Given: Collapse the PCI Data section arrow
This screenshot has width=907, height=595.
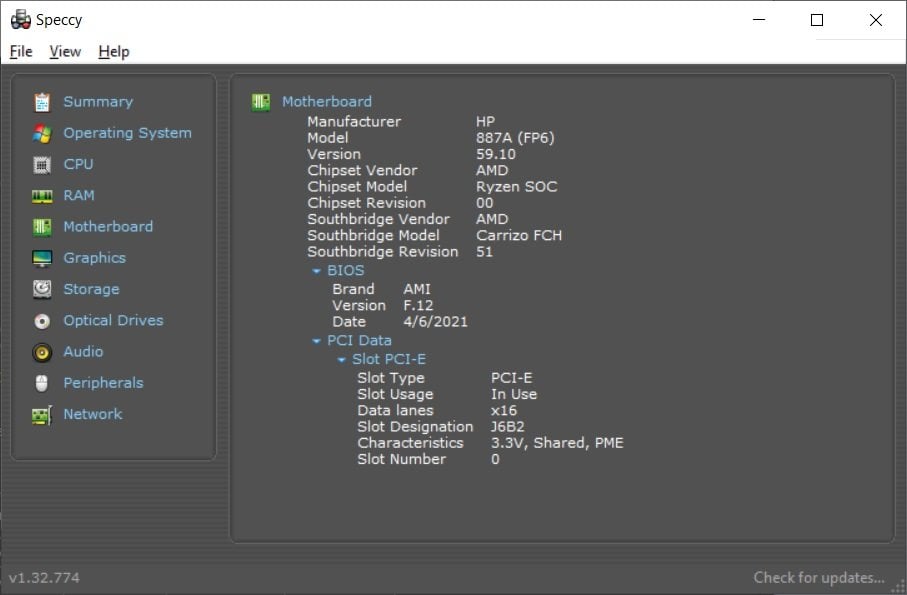Looking at the screenshot, I should click(x=316, y=341).
